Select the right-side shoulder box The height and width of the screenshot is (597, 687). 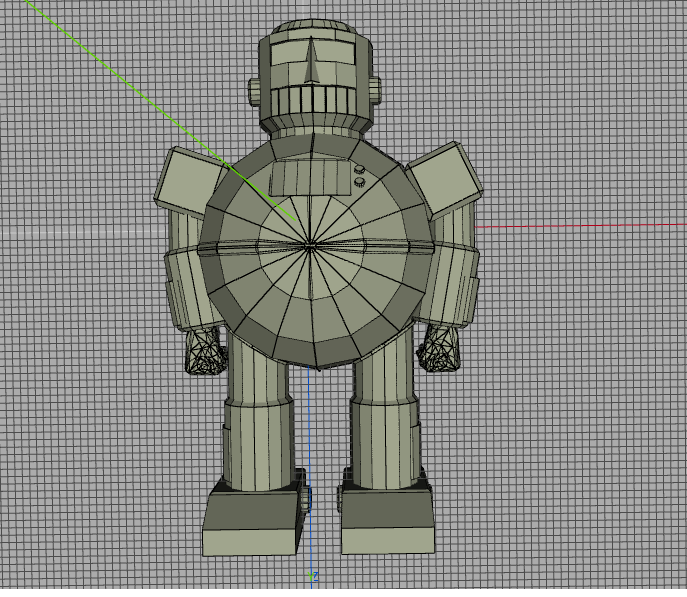pyautogui.click(x=445, y=180)
